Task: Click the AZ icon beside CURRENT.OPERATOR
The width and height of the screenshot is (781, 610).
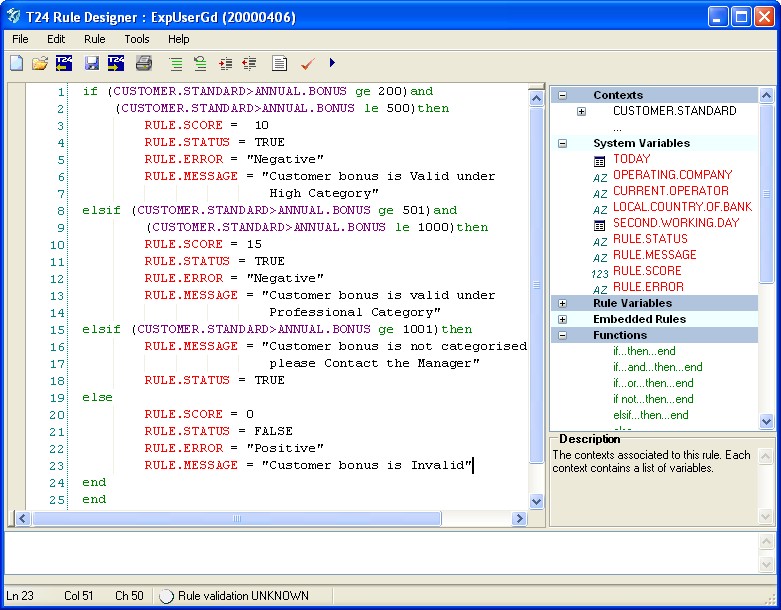Action: pos(600,194)
